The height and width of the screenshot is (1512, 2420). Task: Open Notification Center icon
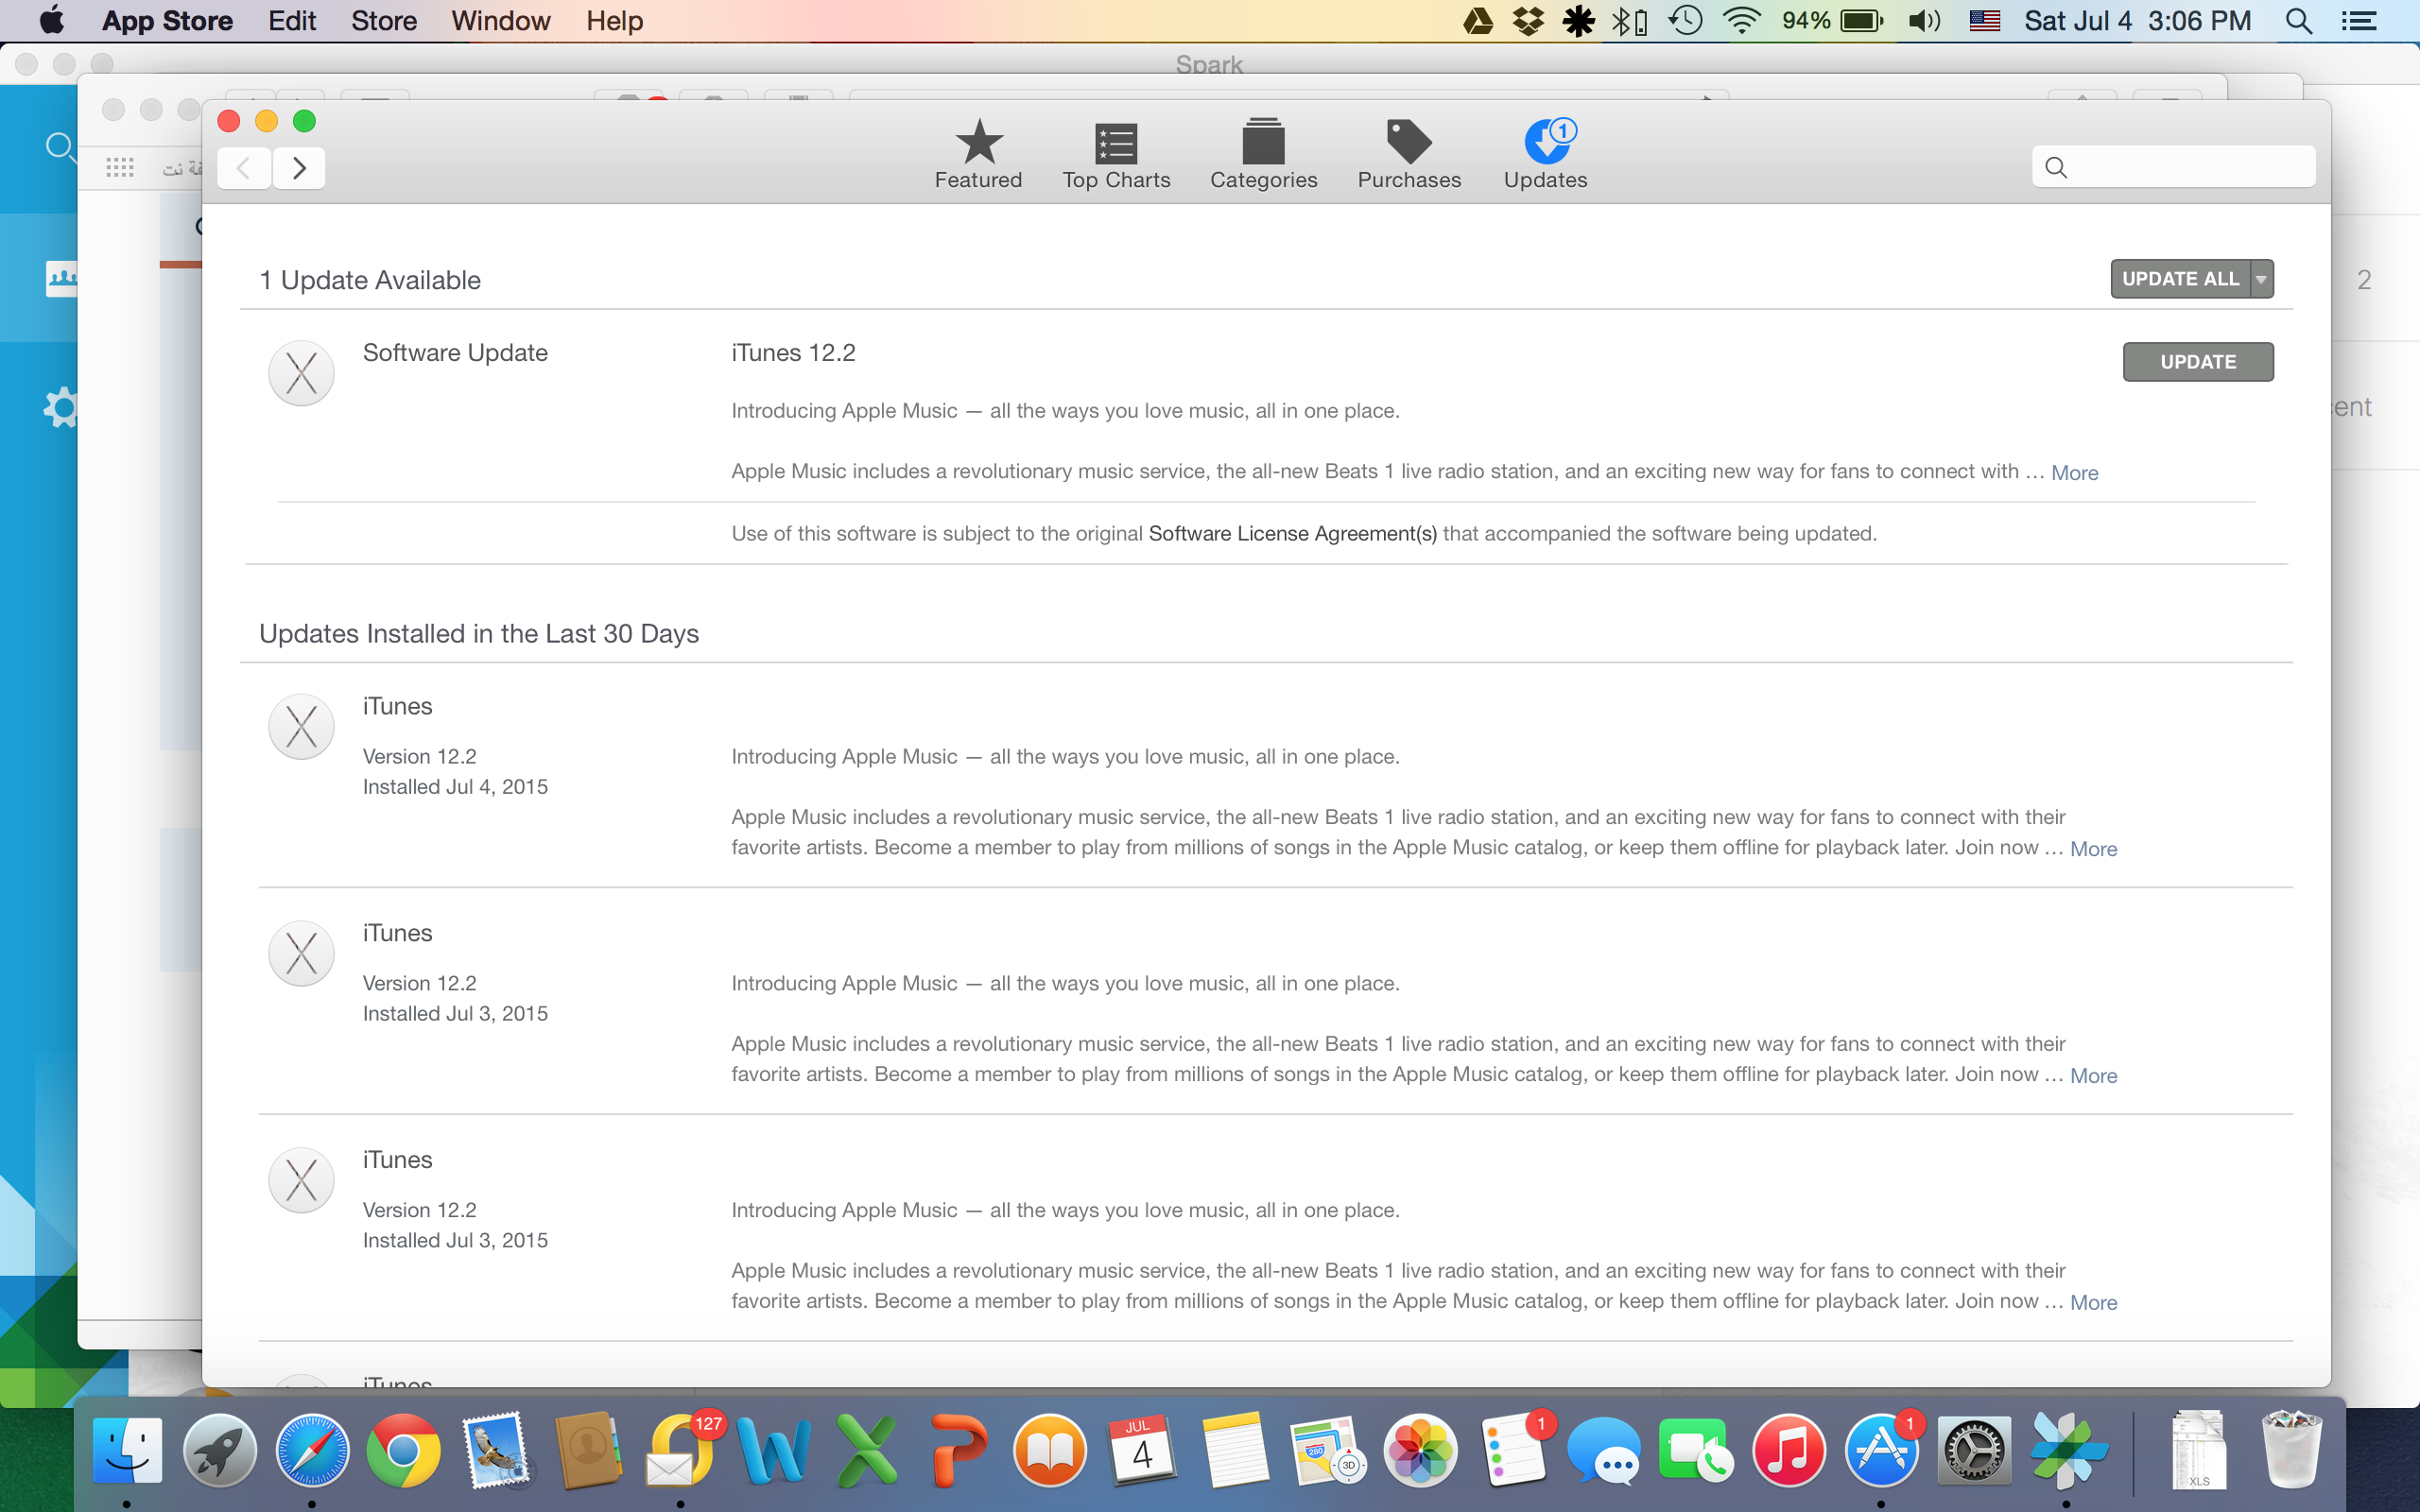pos(2359,21)
